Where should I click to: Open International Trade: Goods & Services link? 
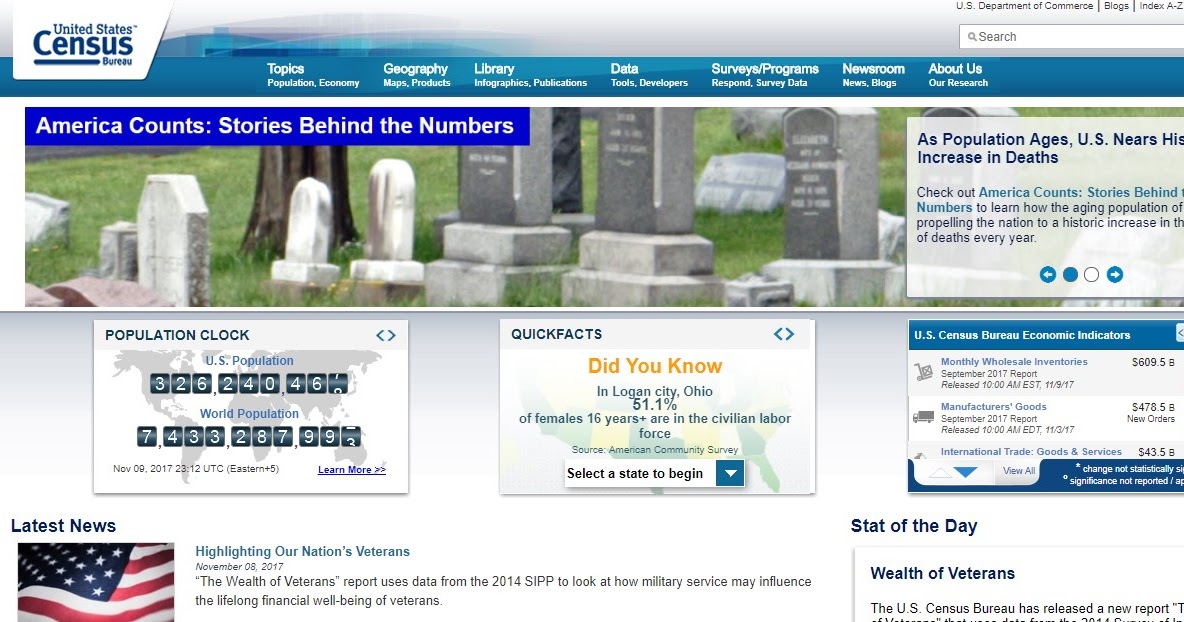coord(1031,451)
